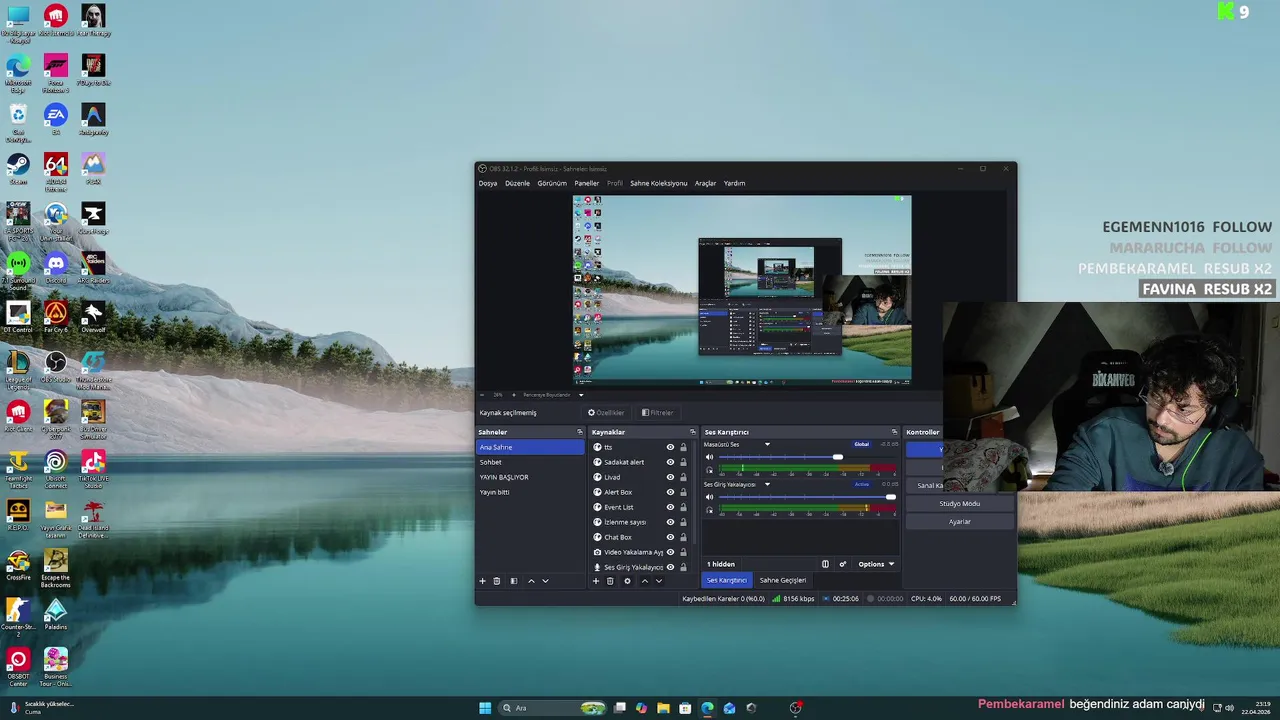Hide the Event List source with its eye icon

click(670, 507)
